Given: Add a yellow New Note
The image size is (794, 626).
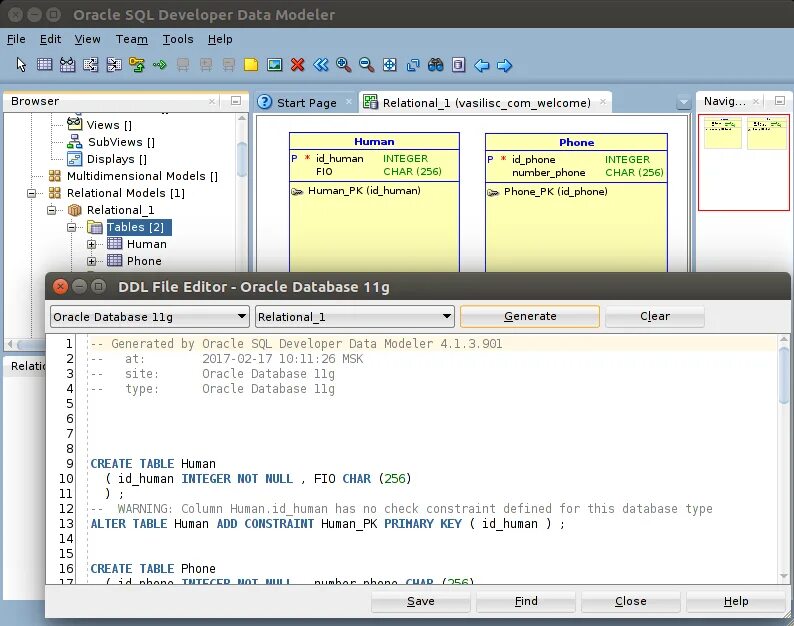Looking at the screenshot, I should pos(251,65).
